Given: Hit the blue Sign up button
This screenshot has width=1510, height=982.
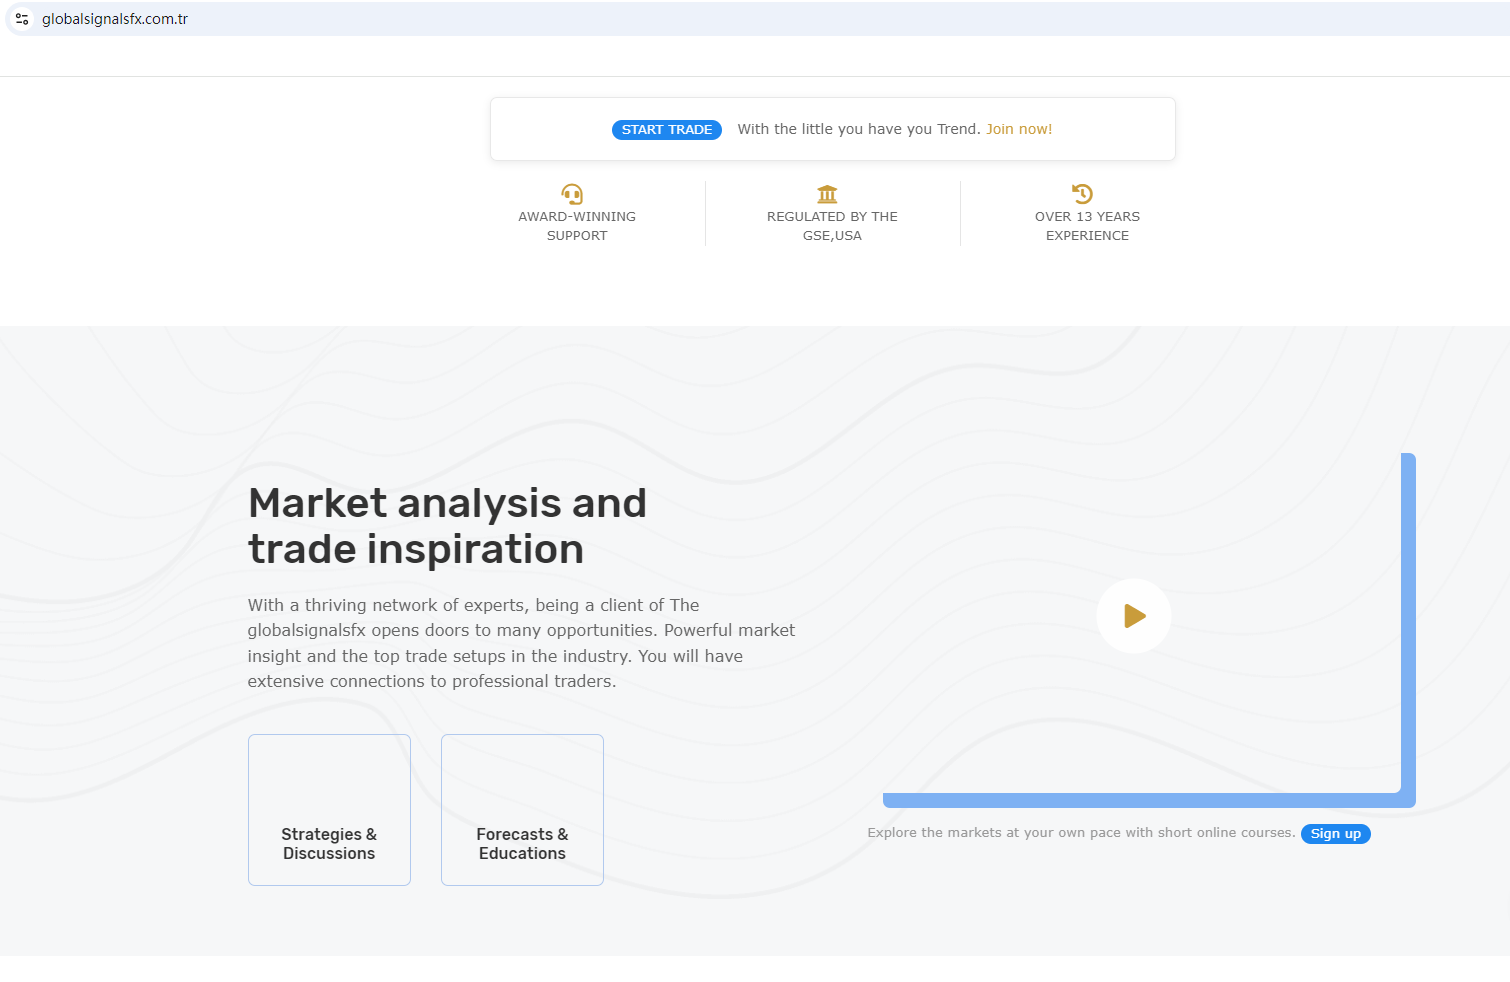Looking at the screenshot, I should point(1335,834).
